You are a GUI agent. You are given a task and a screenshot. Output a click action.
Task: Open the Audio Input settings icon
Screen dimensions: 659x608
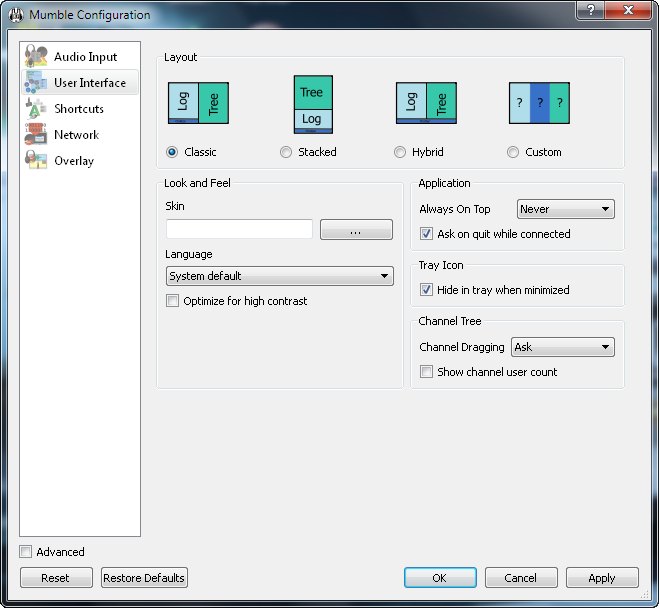36,56
